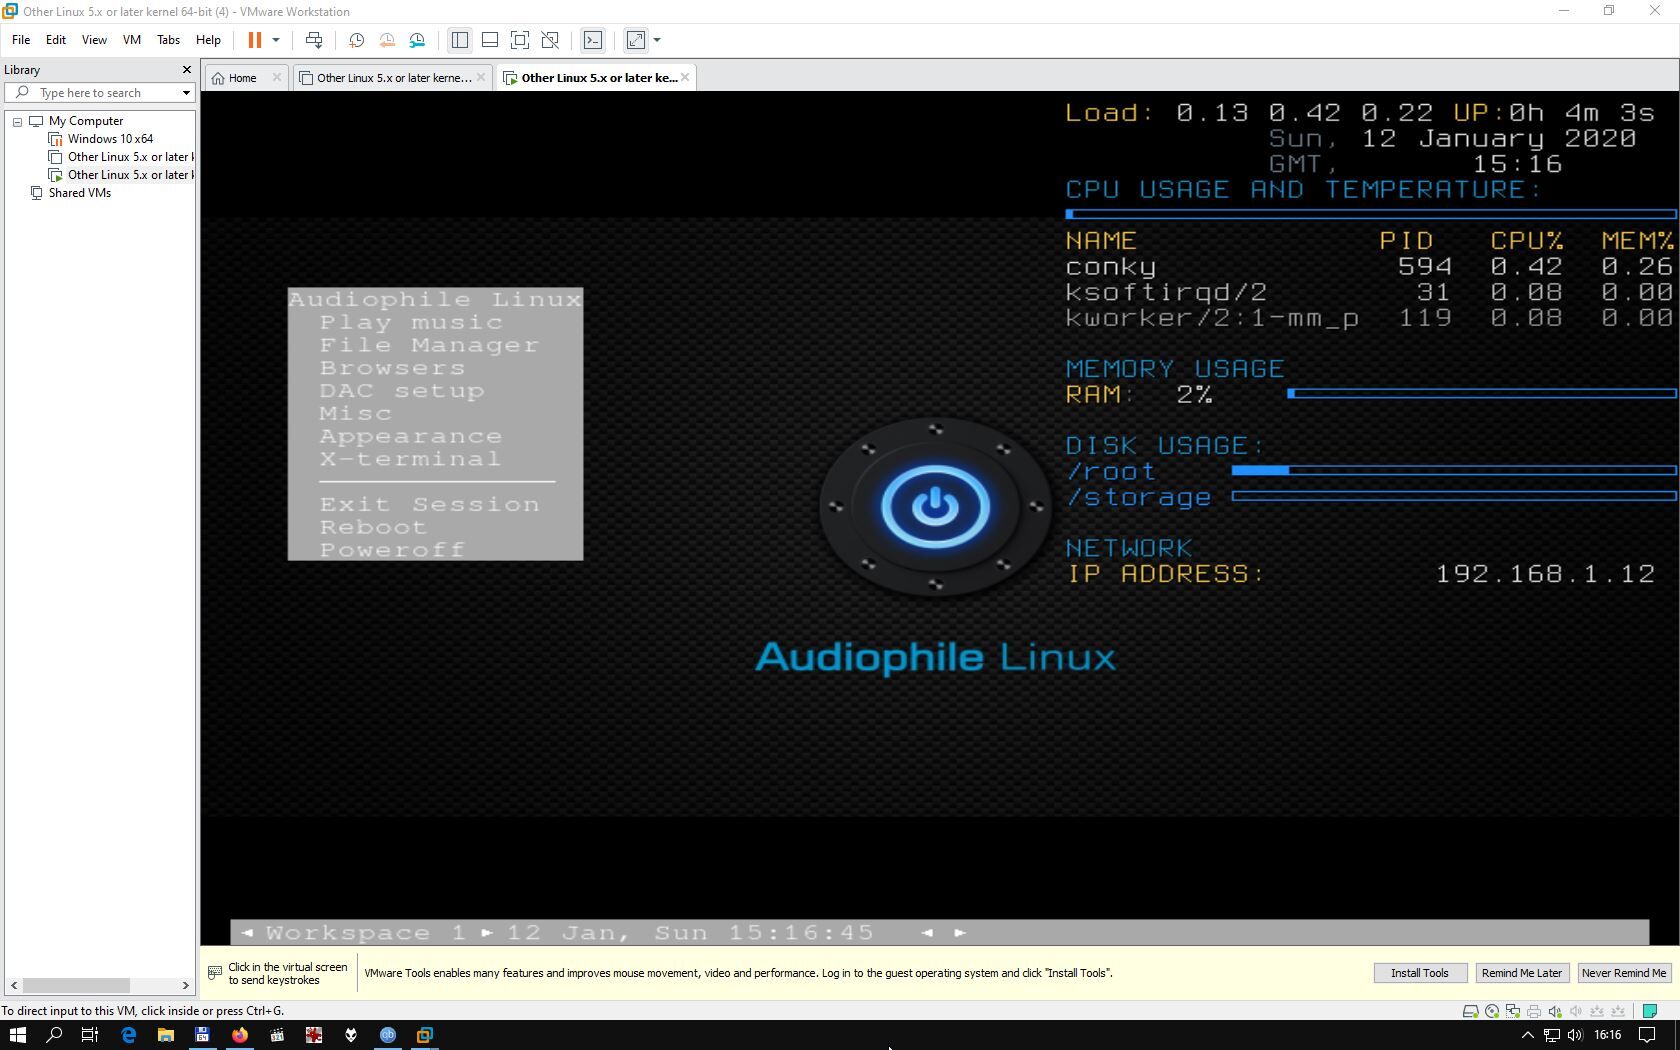
Task: Click the orange Suspend (pause) VM icon
Action: (x=254, y=40)
